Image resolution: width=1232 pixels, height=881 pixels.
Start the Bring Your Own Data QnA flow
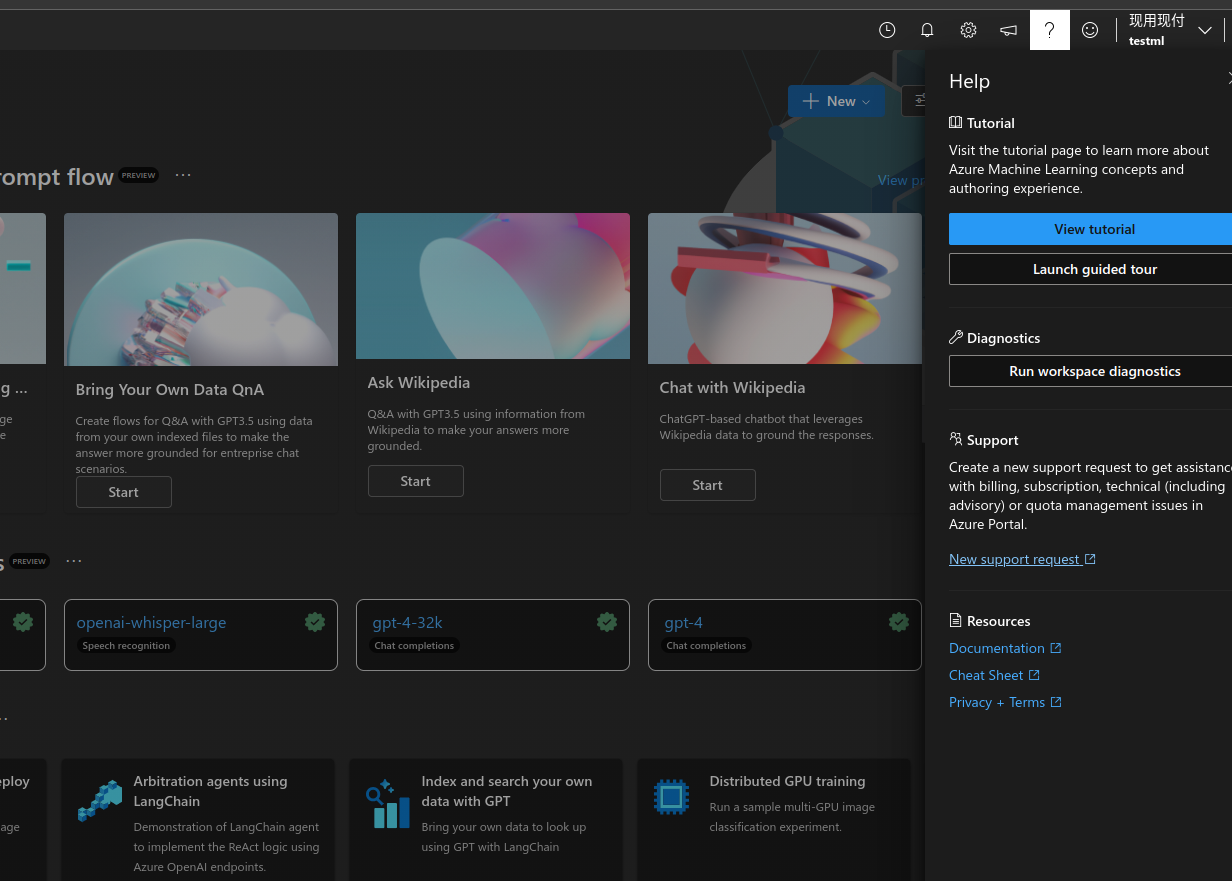pos(124,492)
